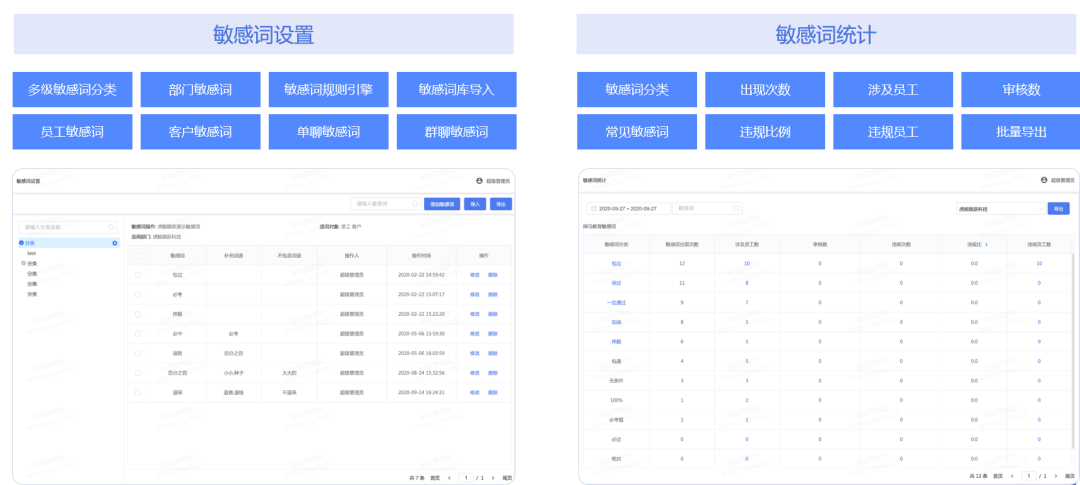
Task: Click 修改 link for the 包过 row
Action: pyautogui.click(x=474, y=274)
